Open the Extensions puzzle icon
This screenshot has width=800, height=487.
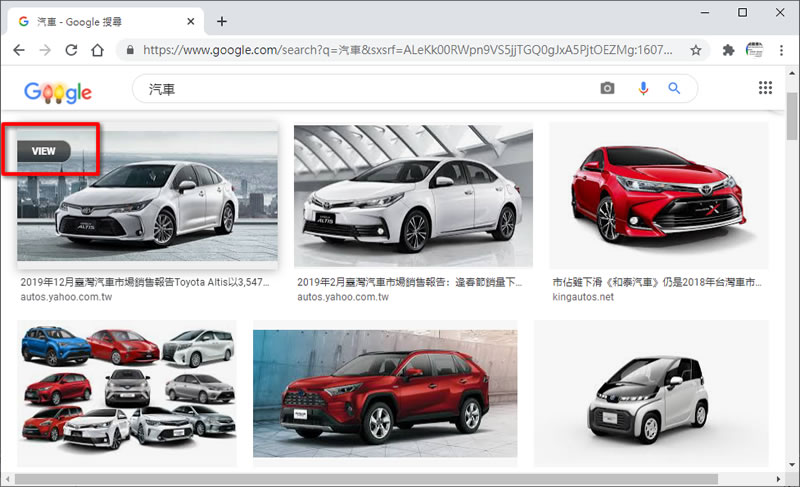[729, 50]
